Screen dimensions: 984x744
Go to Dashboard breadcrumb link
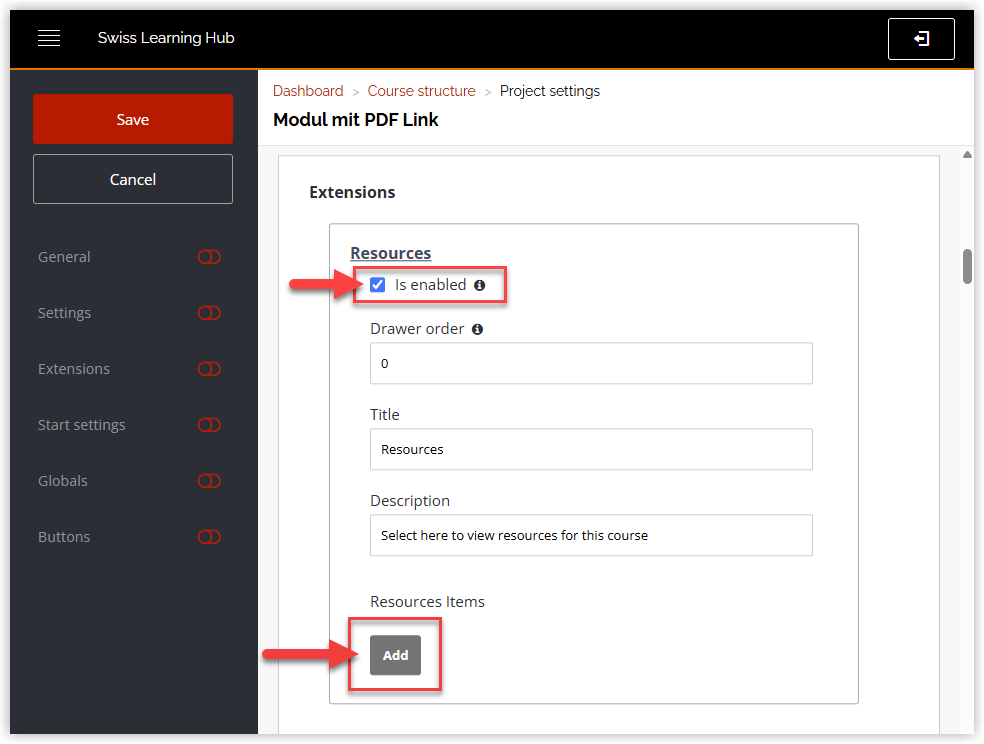coord(308,91)
